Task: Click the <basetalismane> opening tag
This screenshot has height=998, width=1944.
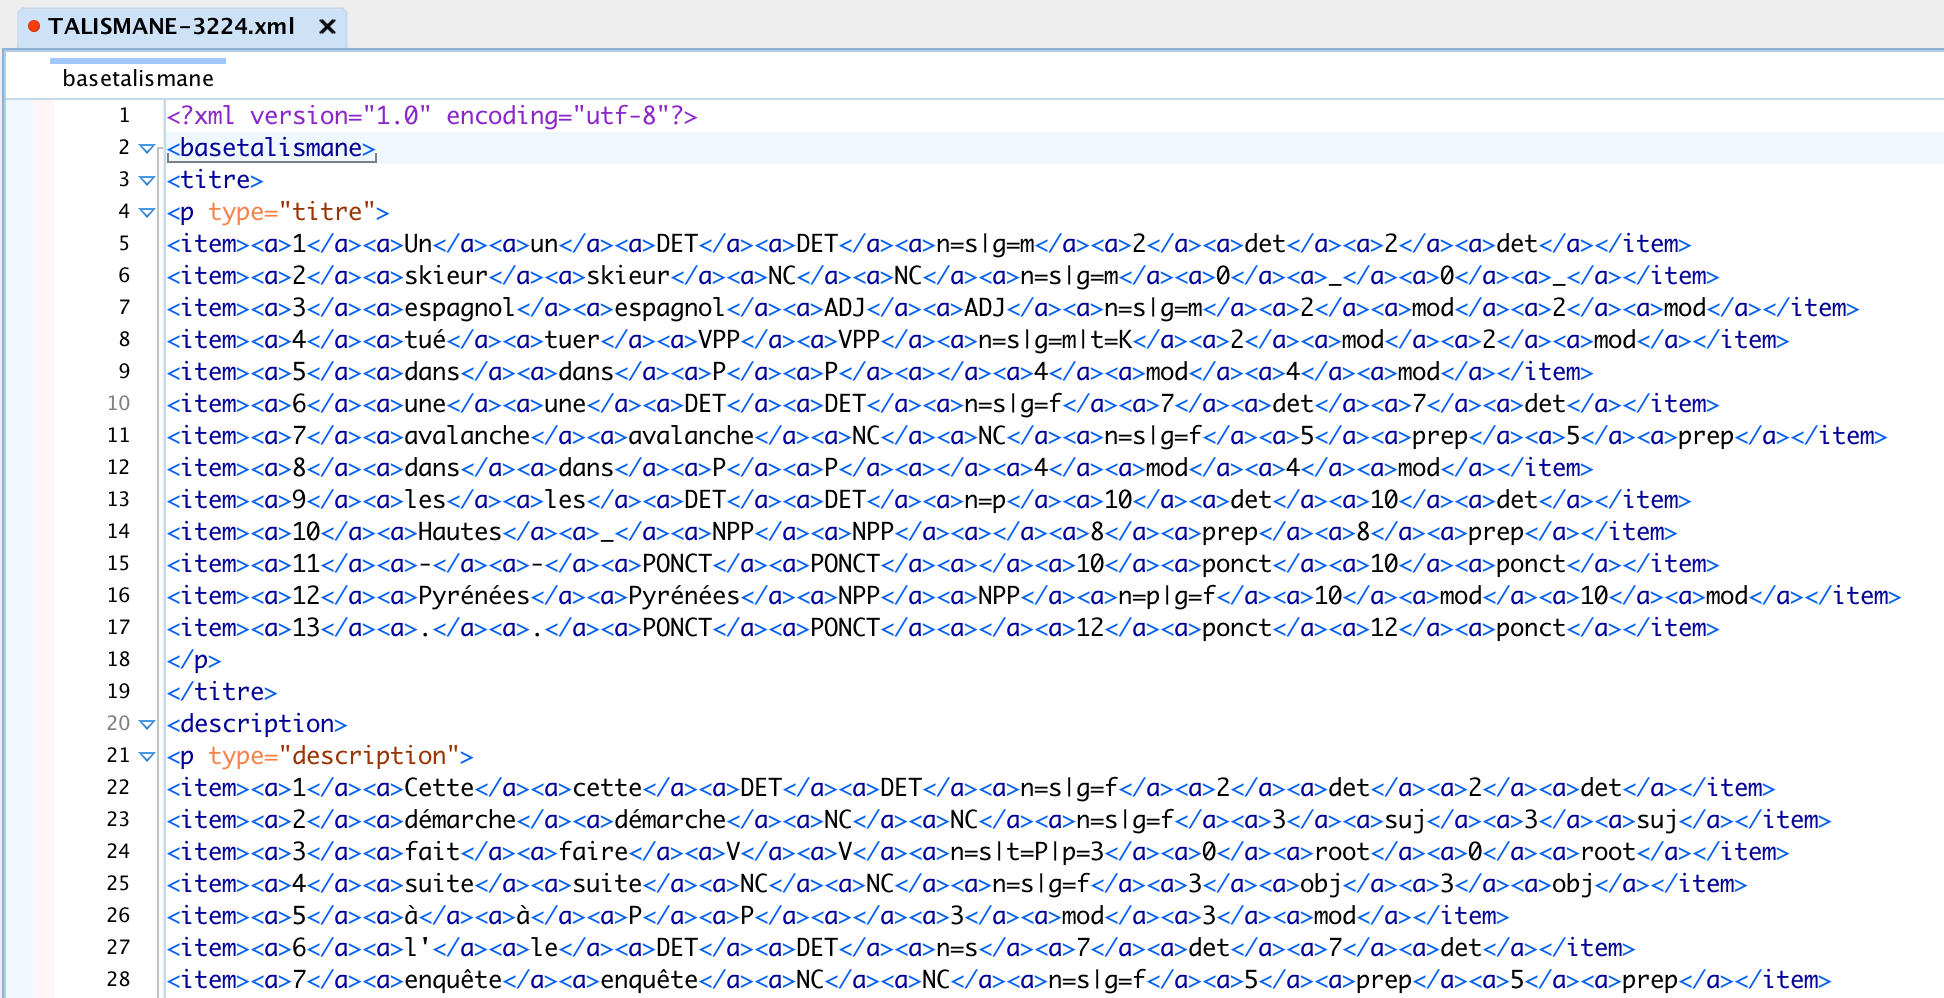Action: tap(271, 148)
